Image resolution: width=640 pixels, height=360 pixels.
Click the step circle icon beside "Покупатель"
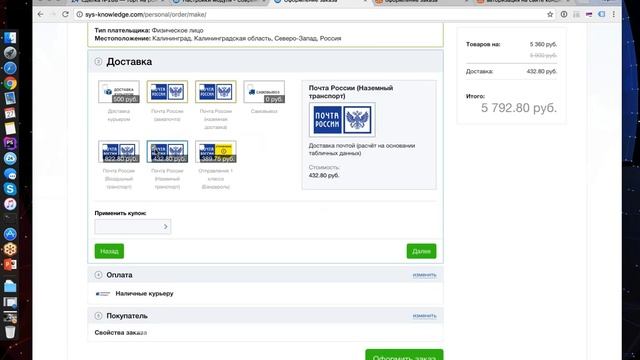98,316
